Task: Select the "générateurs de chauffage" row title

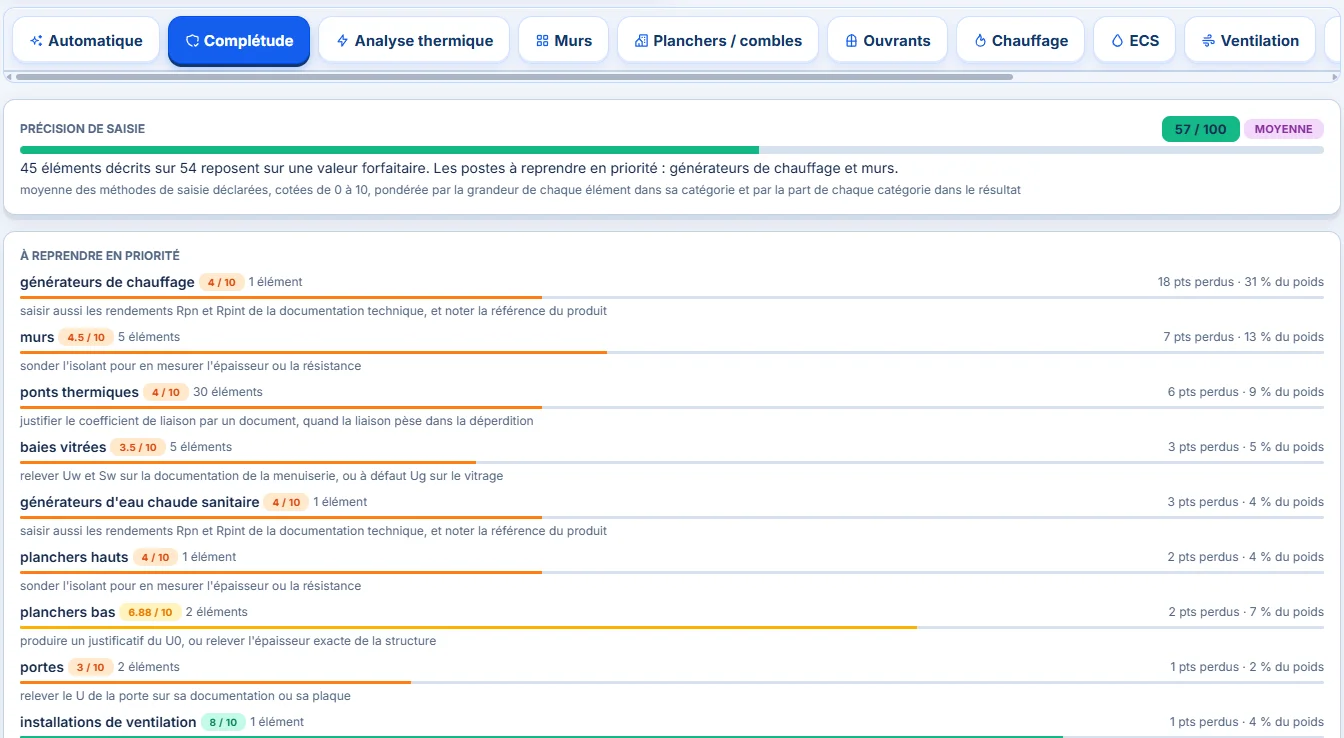Action: click(107, 282)
